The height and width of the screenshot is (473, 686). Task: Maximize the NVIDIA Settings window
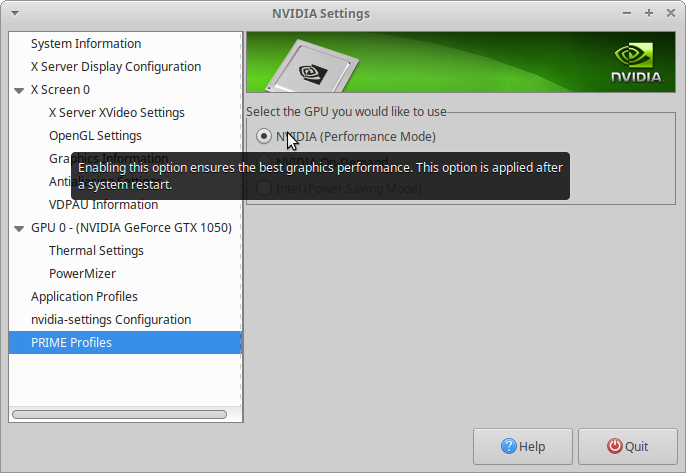[649, 13]
